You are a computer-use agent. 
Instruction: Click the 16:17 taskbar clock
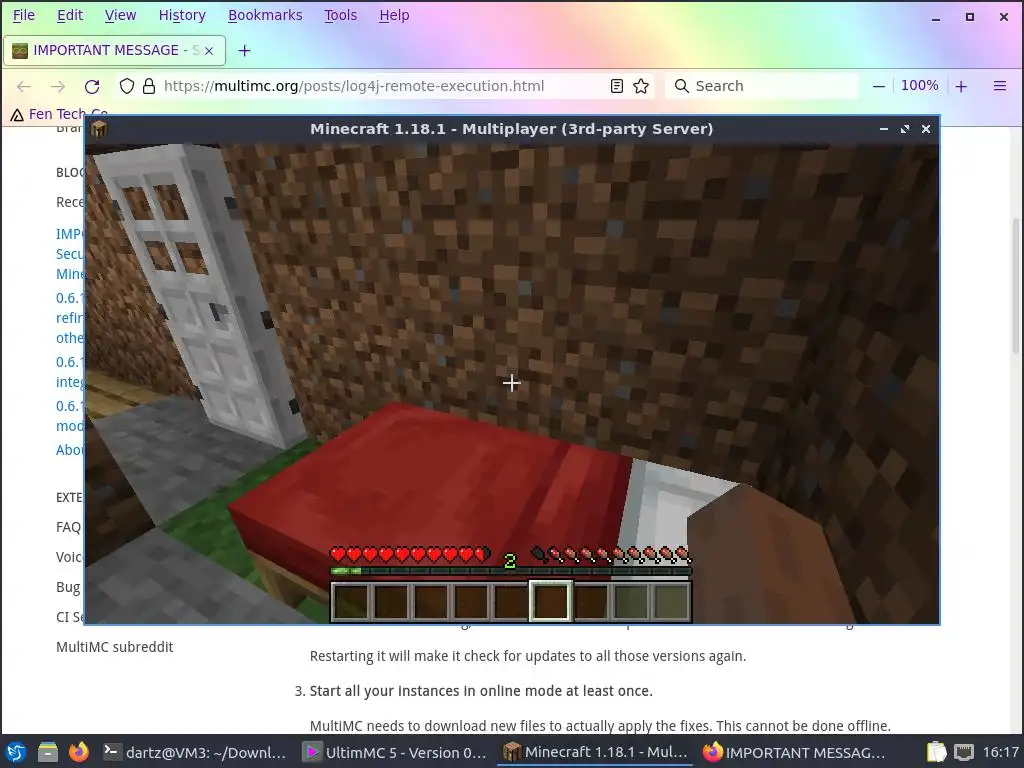click(x=1000, y=752)
